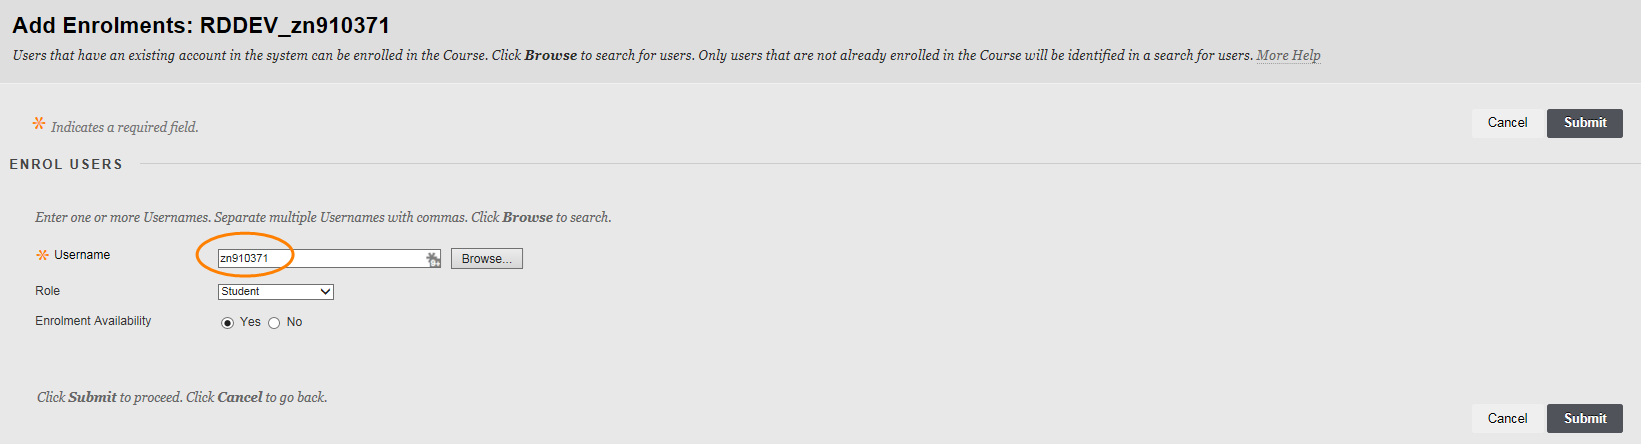Viewport: 1641px width, 444px height.
Task: Select No for Enrolment Availability
Action: click(274, 323)
